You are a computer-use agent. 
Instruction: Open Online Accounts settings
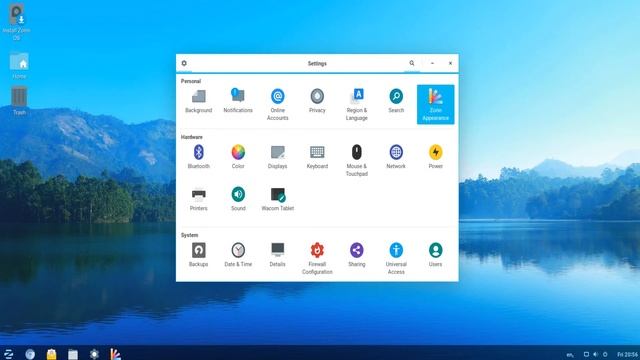(278, 104)
